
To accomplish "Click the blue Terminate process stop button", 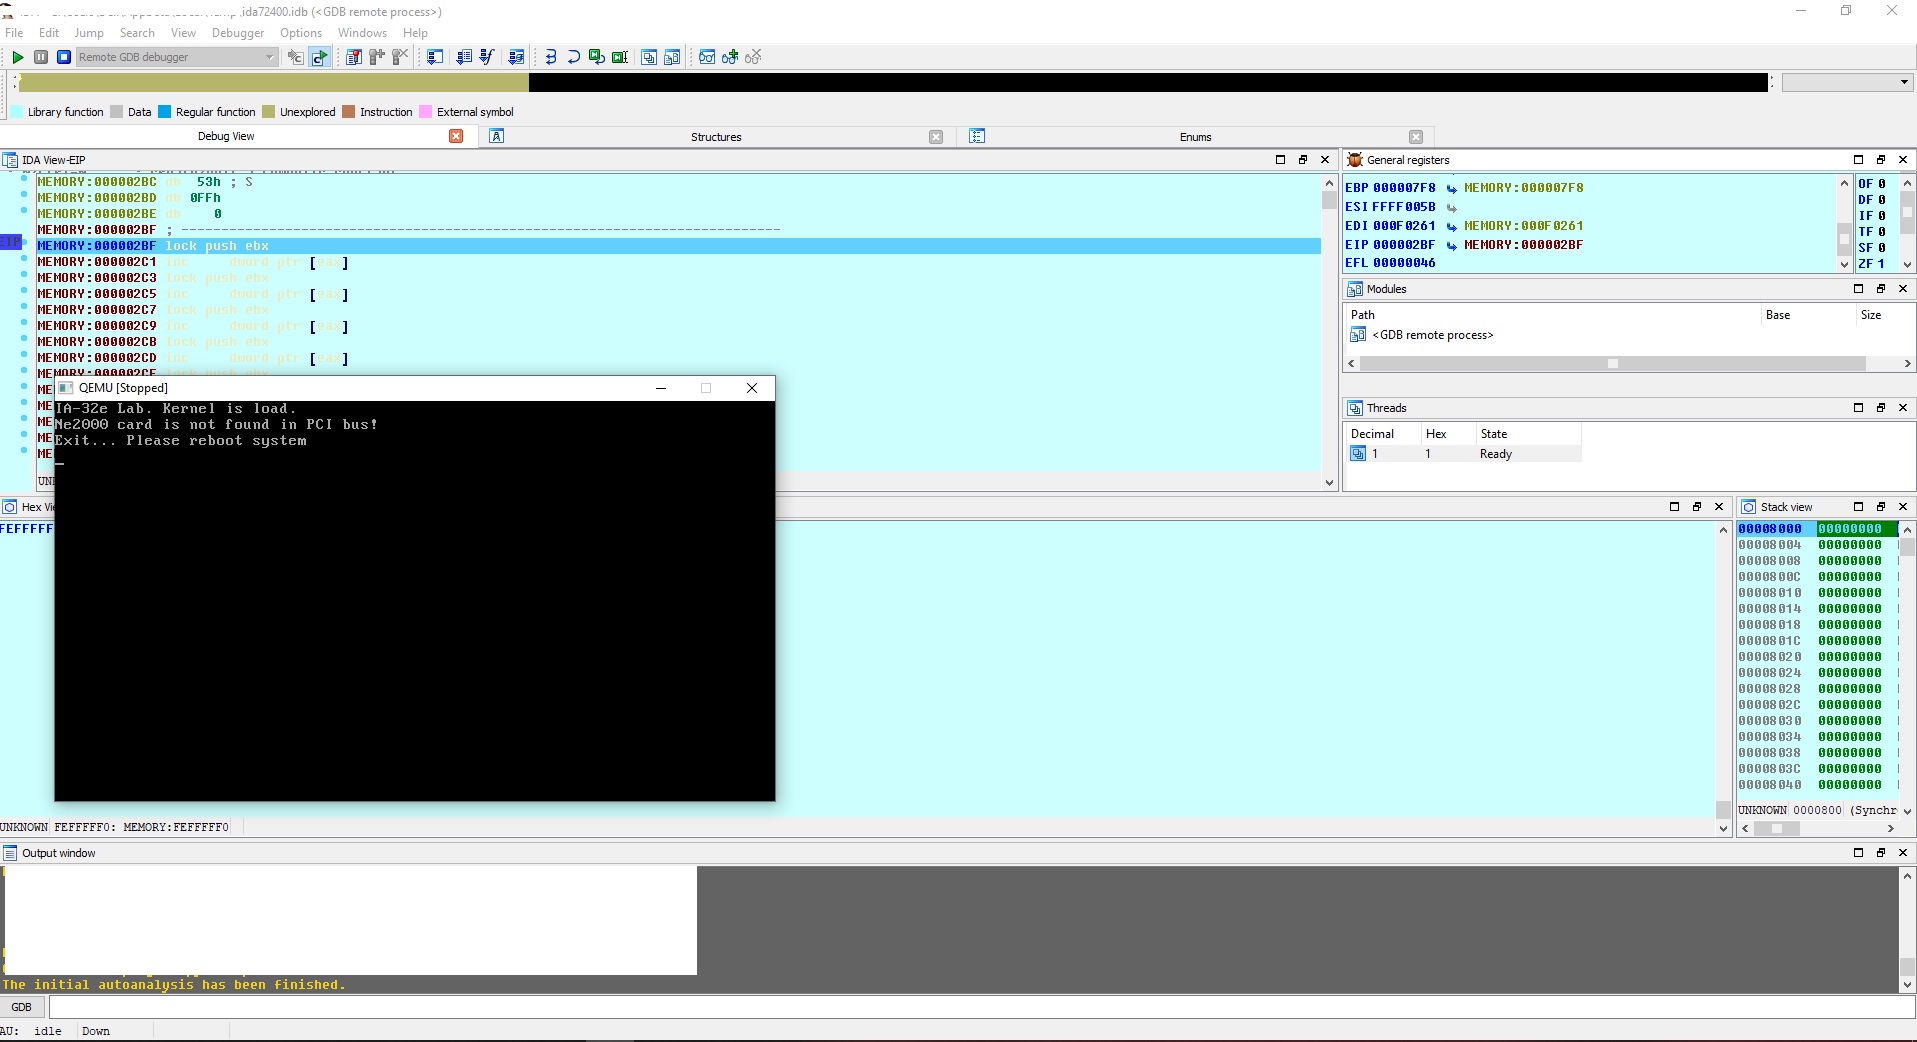I will [63, 57].
